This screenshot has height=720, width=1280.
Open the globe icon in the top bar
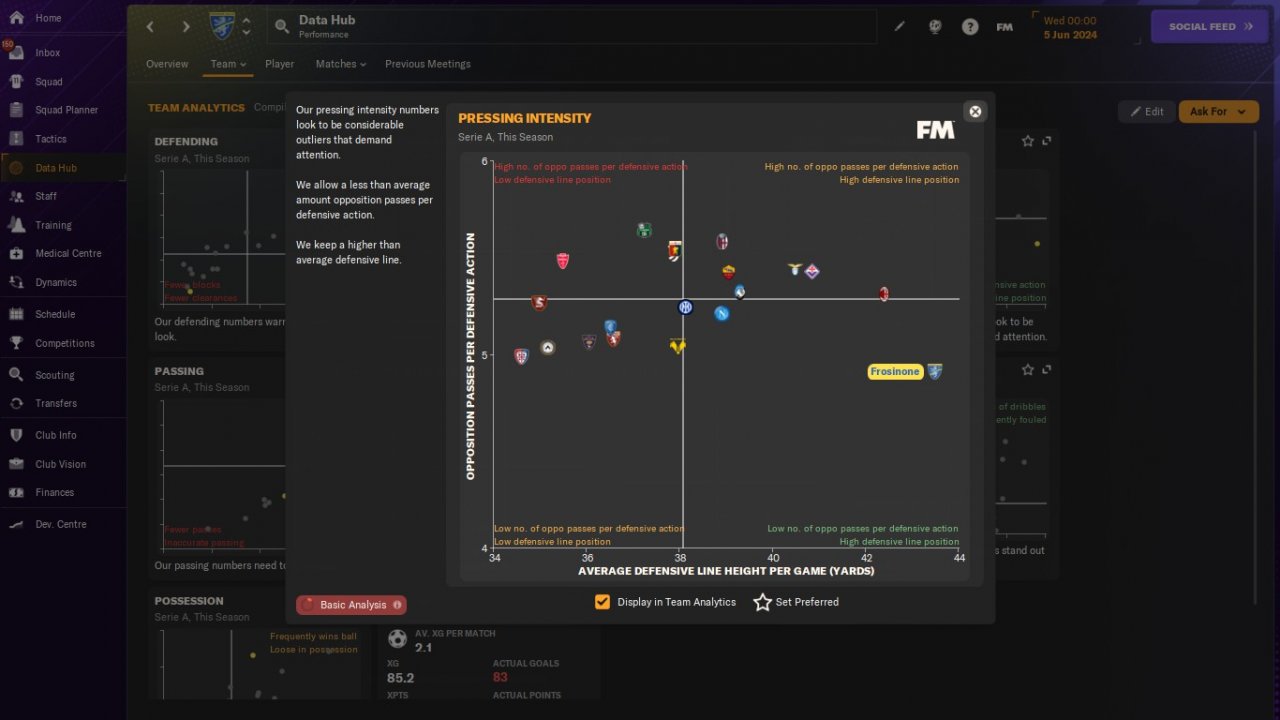pyautogui.click(x=935, y=27)
